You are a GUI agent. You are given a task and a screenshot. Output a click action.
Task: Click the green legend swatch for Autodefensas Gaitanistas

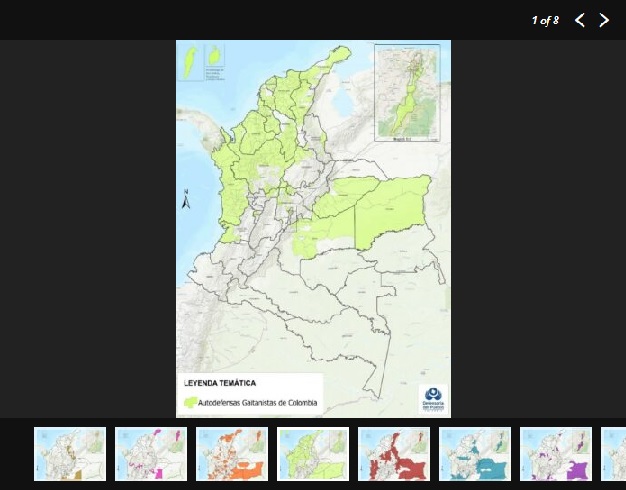click(x=190, y=403)
